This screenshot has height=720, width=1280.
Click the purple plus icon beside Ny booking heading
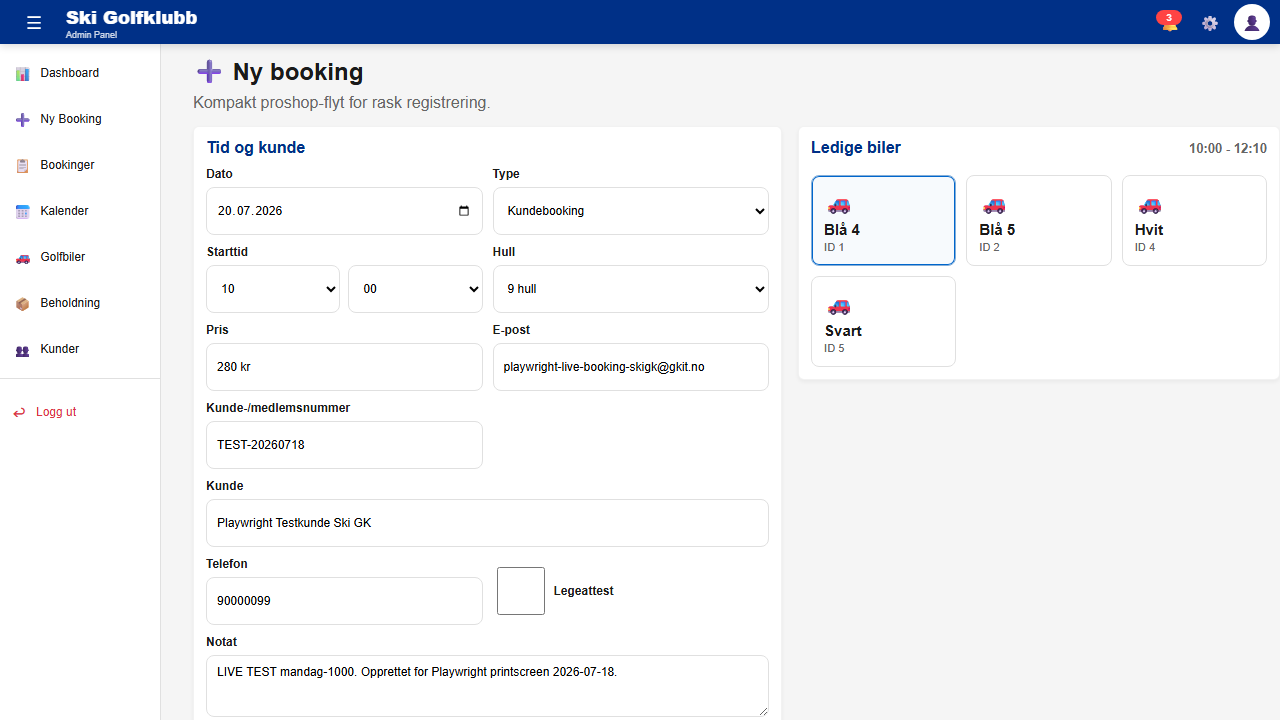(x=209, y=71)
